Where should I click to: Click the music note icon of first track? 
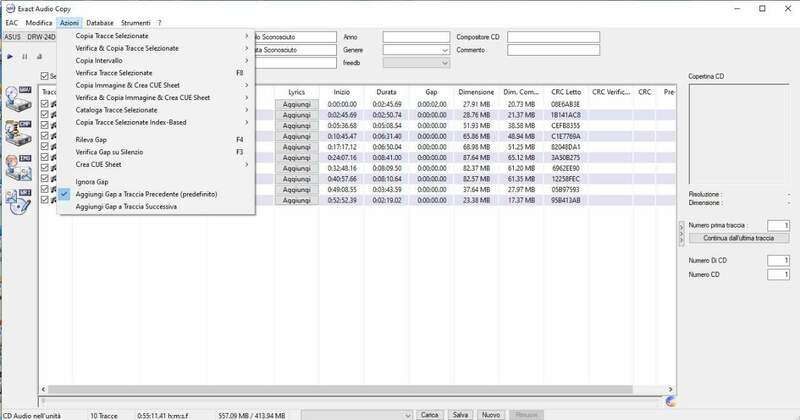point(56,102)
